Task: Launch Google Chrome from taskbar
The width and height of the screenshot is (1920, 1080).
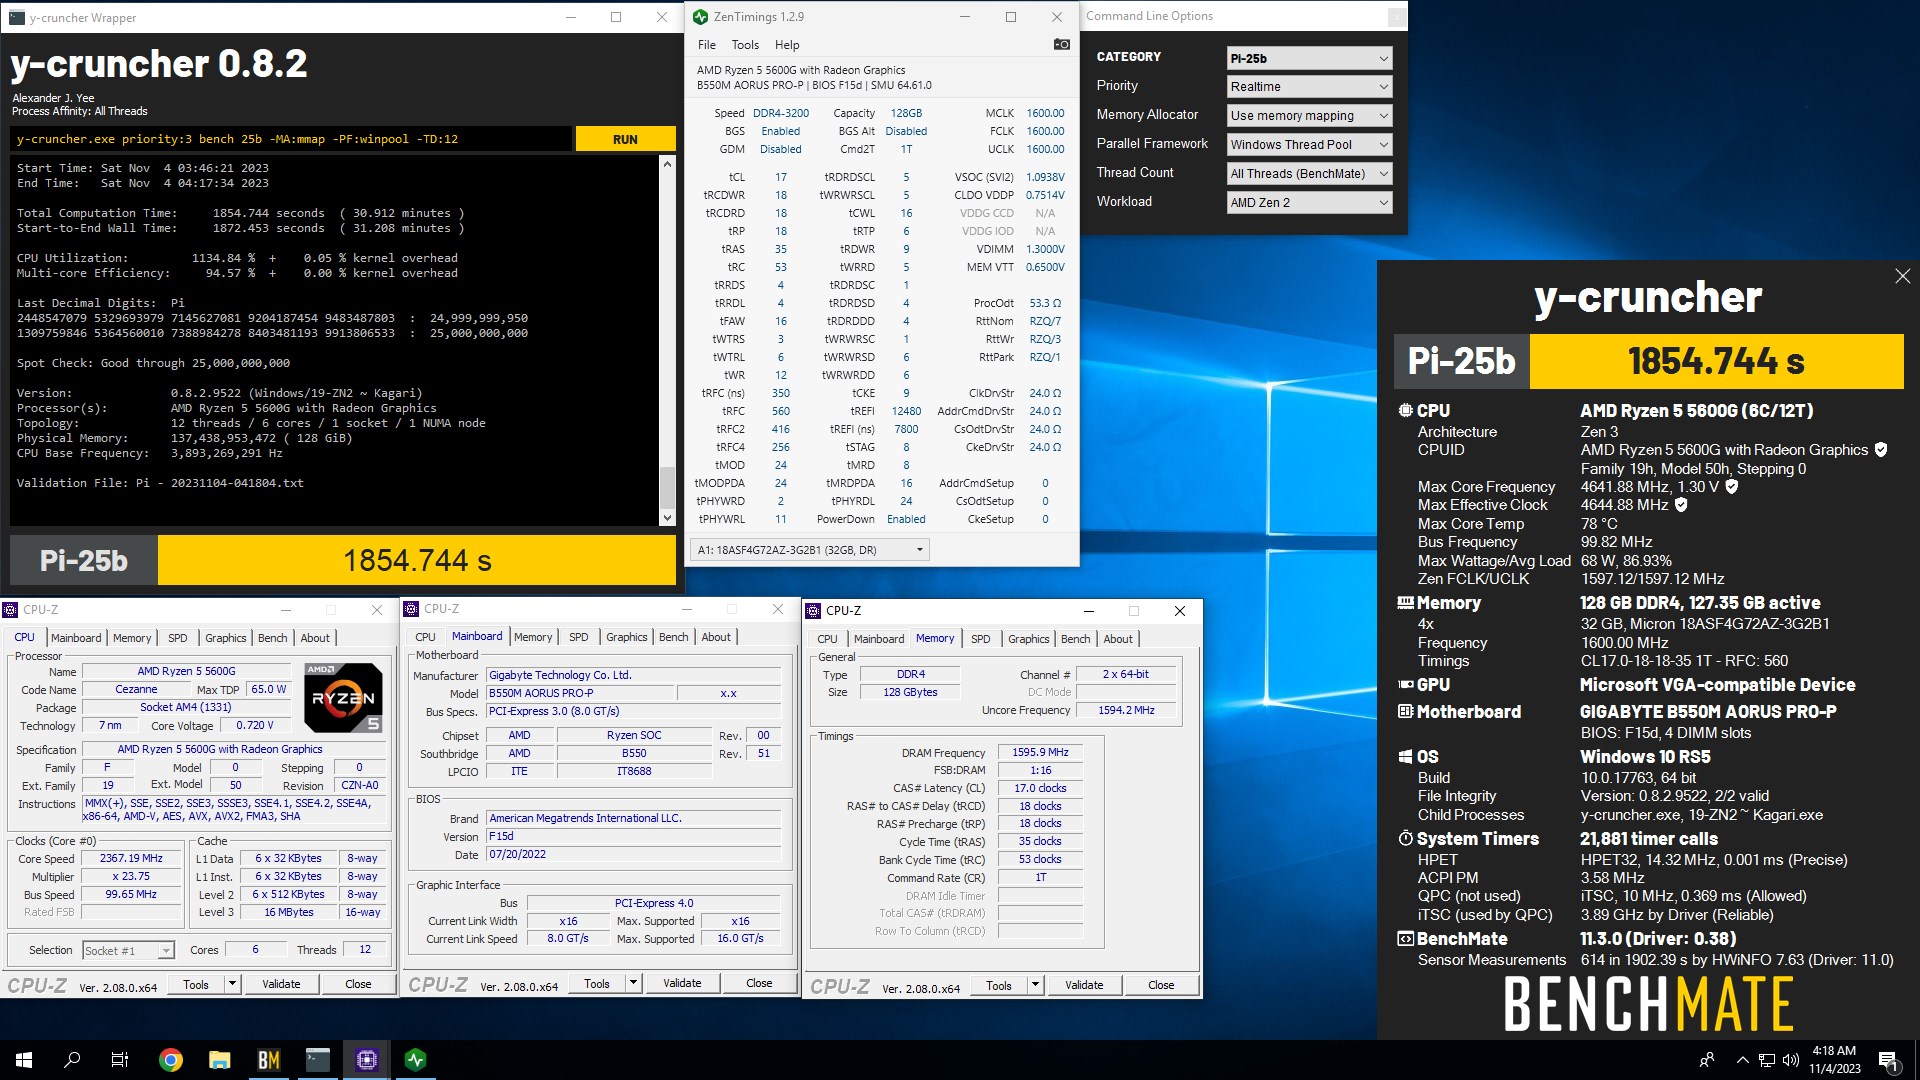Action: pyautogui.click(x=171, y=1060)
